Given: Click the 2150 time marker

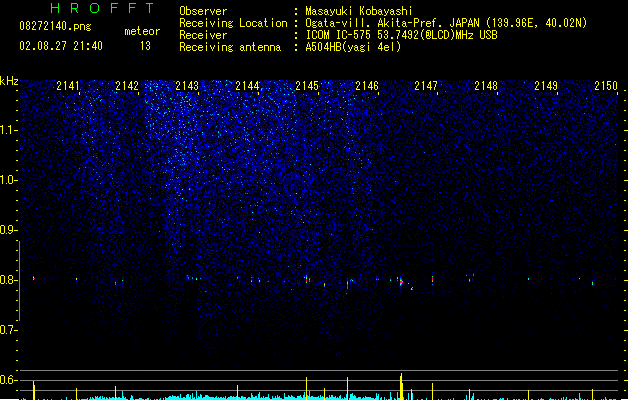Looking at the screenshot, I should coord(606,85).
